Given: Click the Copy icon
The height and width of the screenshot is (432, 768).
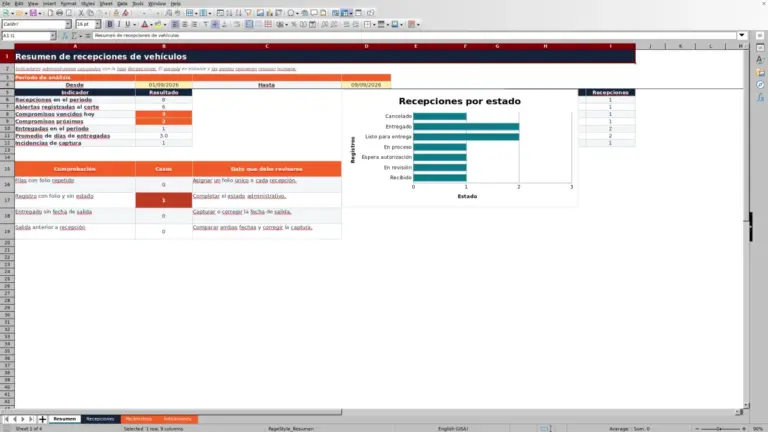Looking at the screenshot, I should click(x=90, y=13).
